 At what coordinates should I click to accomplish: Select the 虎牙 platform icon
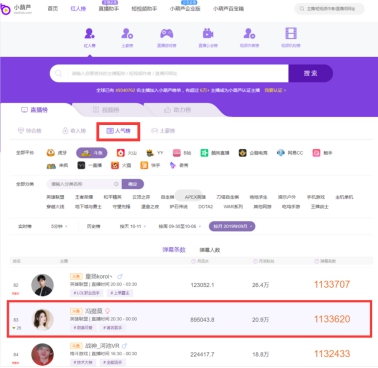coord(51,153)
